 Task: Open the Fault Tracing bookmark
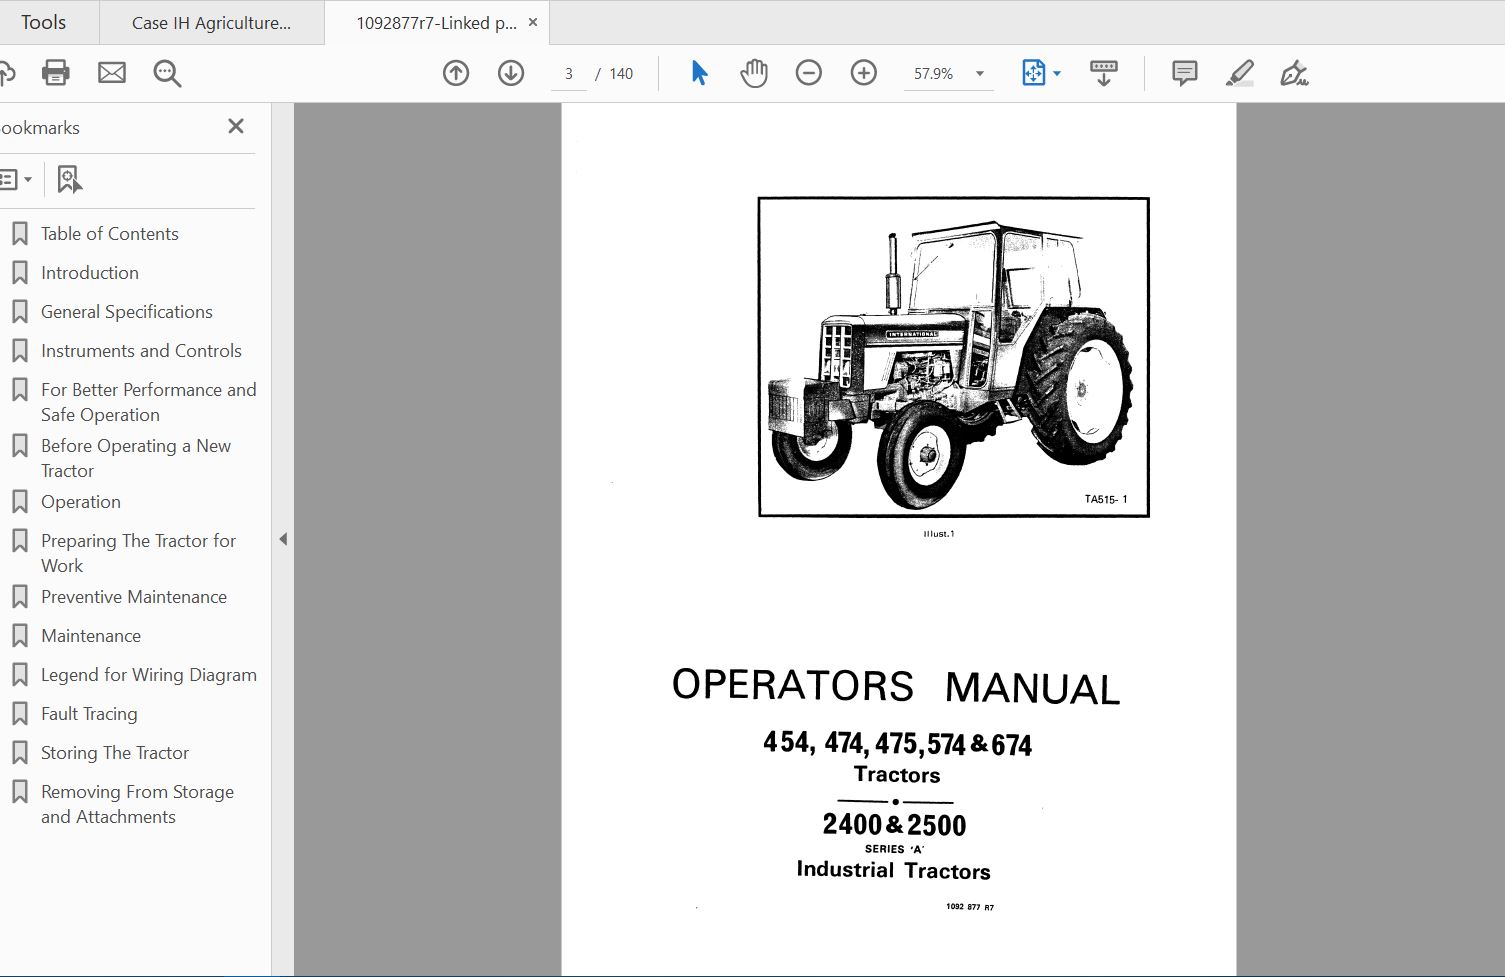point(89,714)
